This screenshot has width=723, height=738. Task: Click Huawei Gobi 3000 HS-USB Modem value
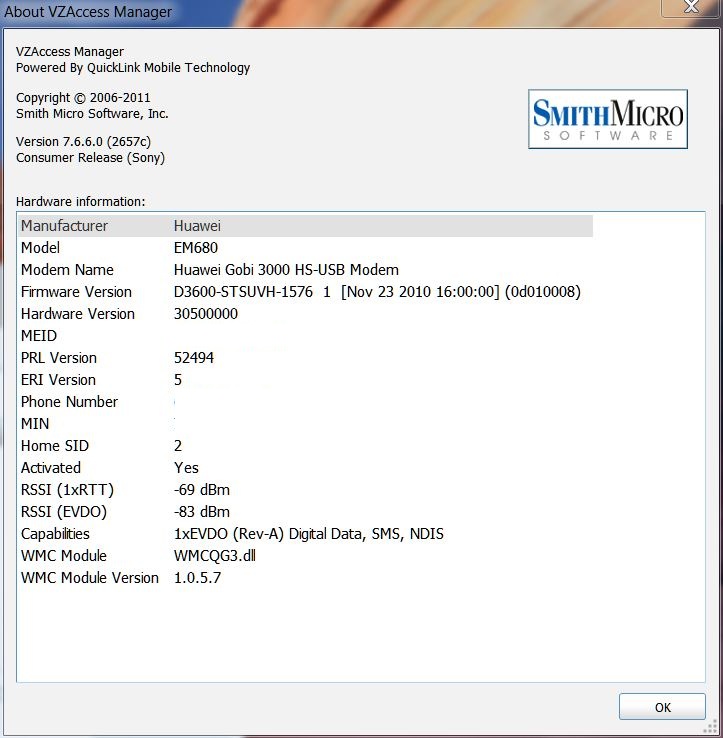tap(286, 270)
